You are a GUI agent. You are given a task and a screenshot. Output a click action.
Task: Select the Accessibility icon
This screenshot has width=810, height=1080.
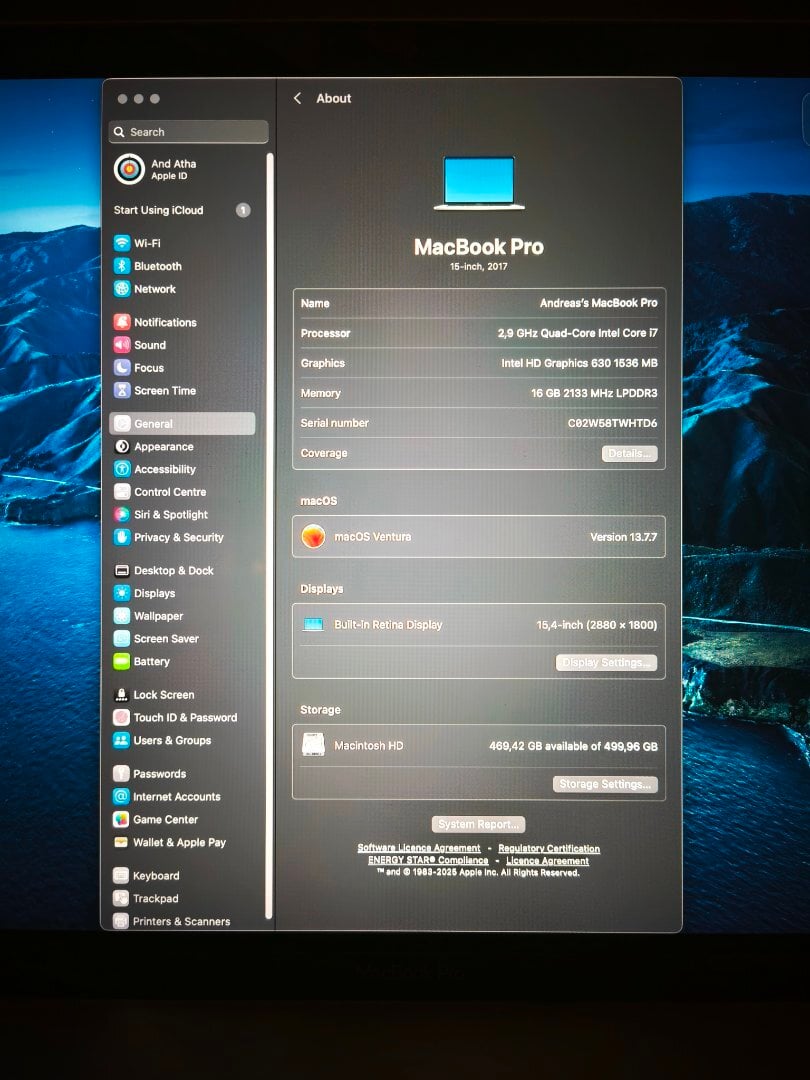click(122, 469)
